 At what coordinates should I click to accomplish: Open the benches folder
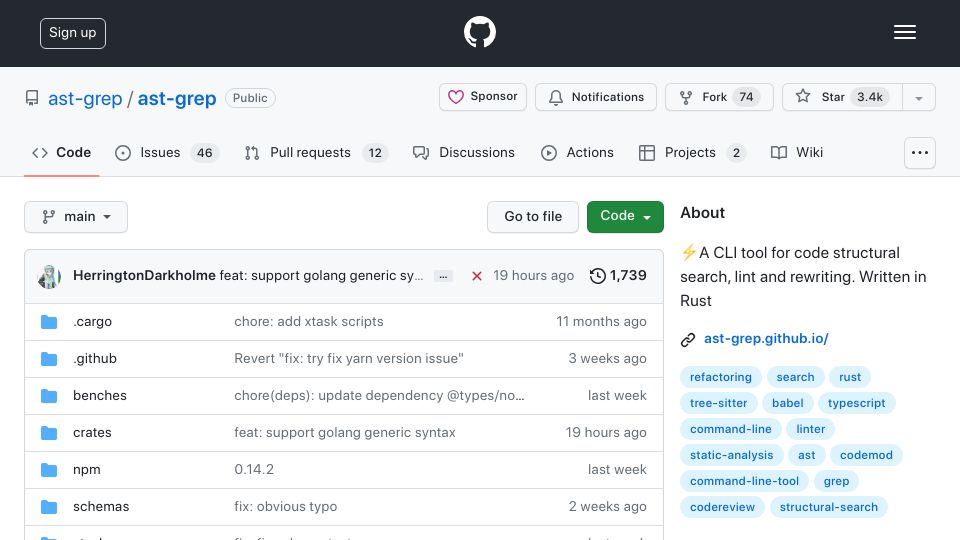point(100,396)
